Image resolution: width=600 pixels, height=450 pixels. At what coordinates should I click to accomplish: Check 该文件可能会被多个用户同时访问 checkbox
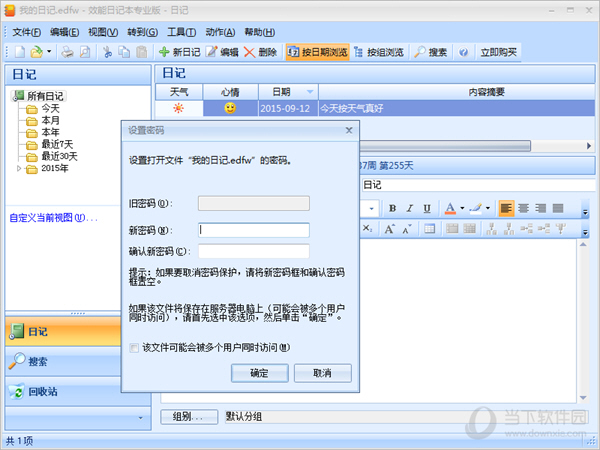[x=134, y=347]
